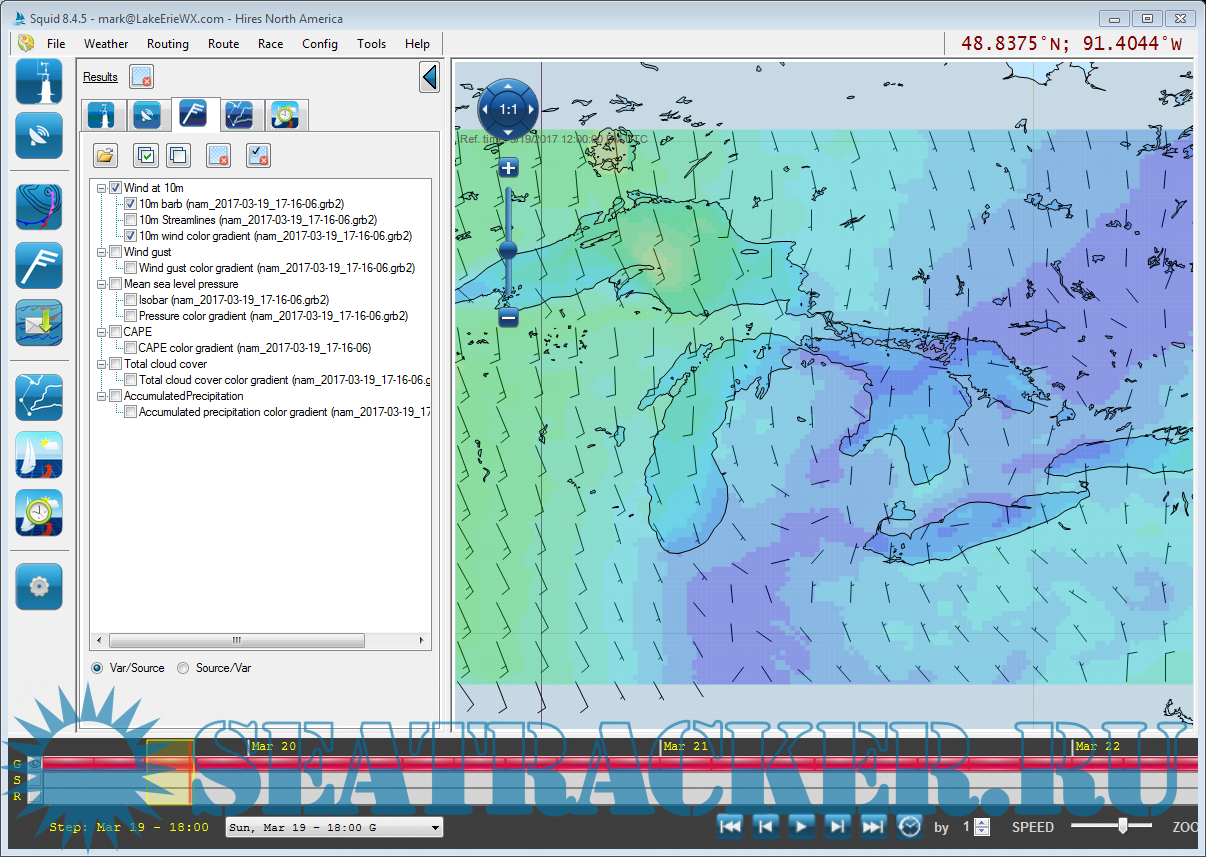Select the Source/Var radio button
This screenshot has height=857, width=1206.
(x=183, y=668)
